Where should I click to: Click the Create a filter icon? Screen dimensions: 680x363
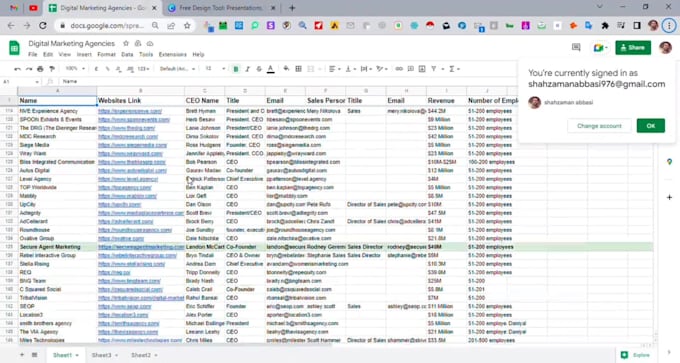434,69
